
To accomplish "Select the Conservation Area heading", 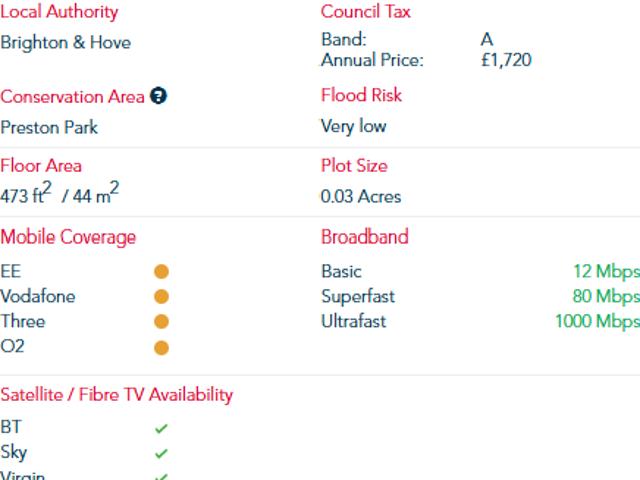I will pos(72,97).
